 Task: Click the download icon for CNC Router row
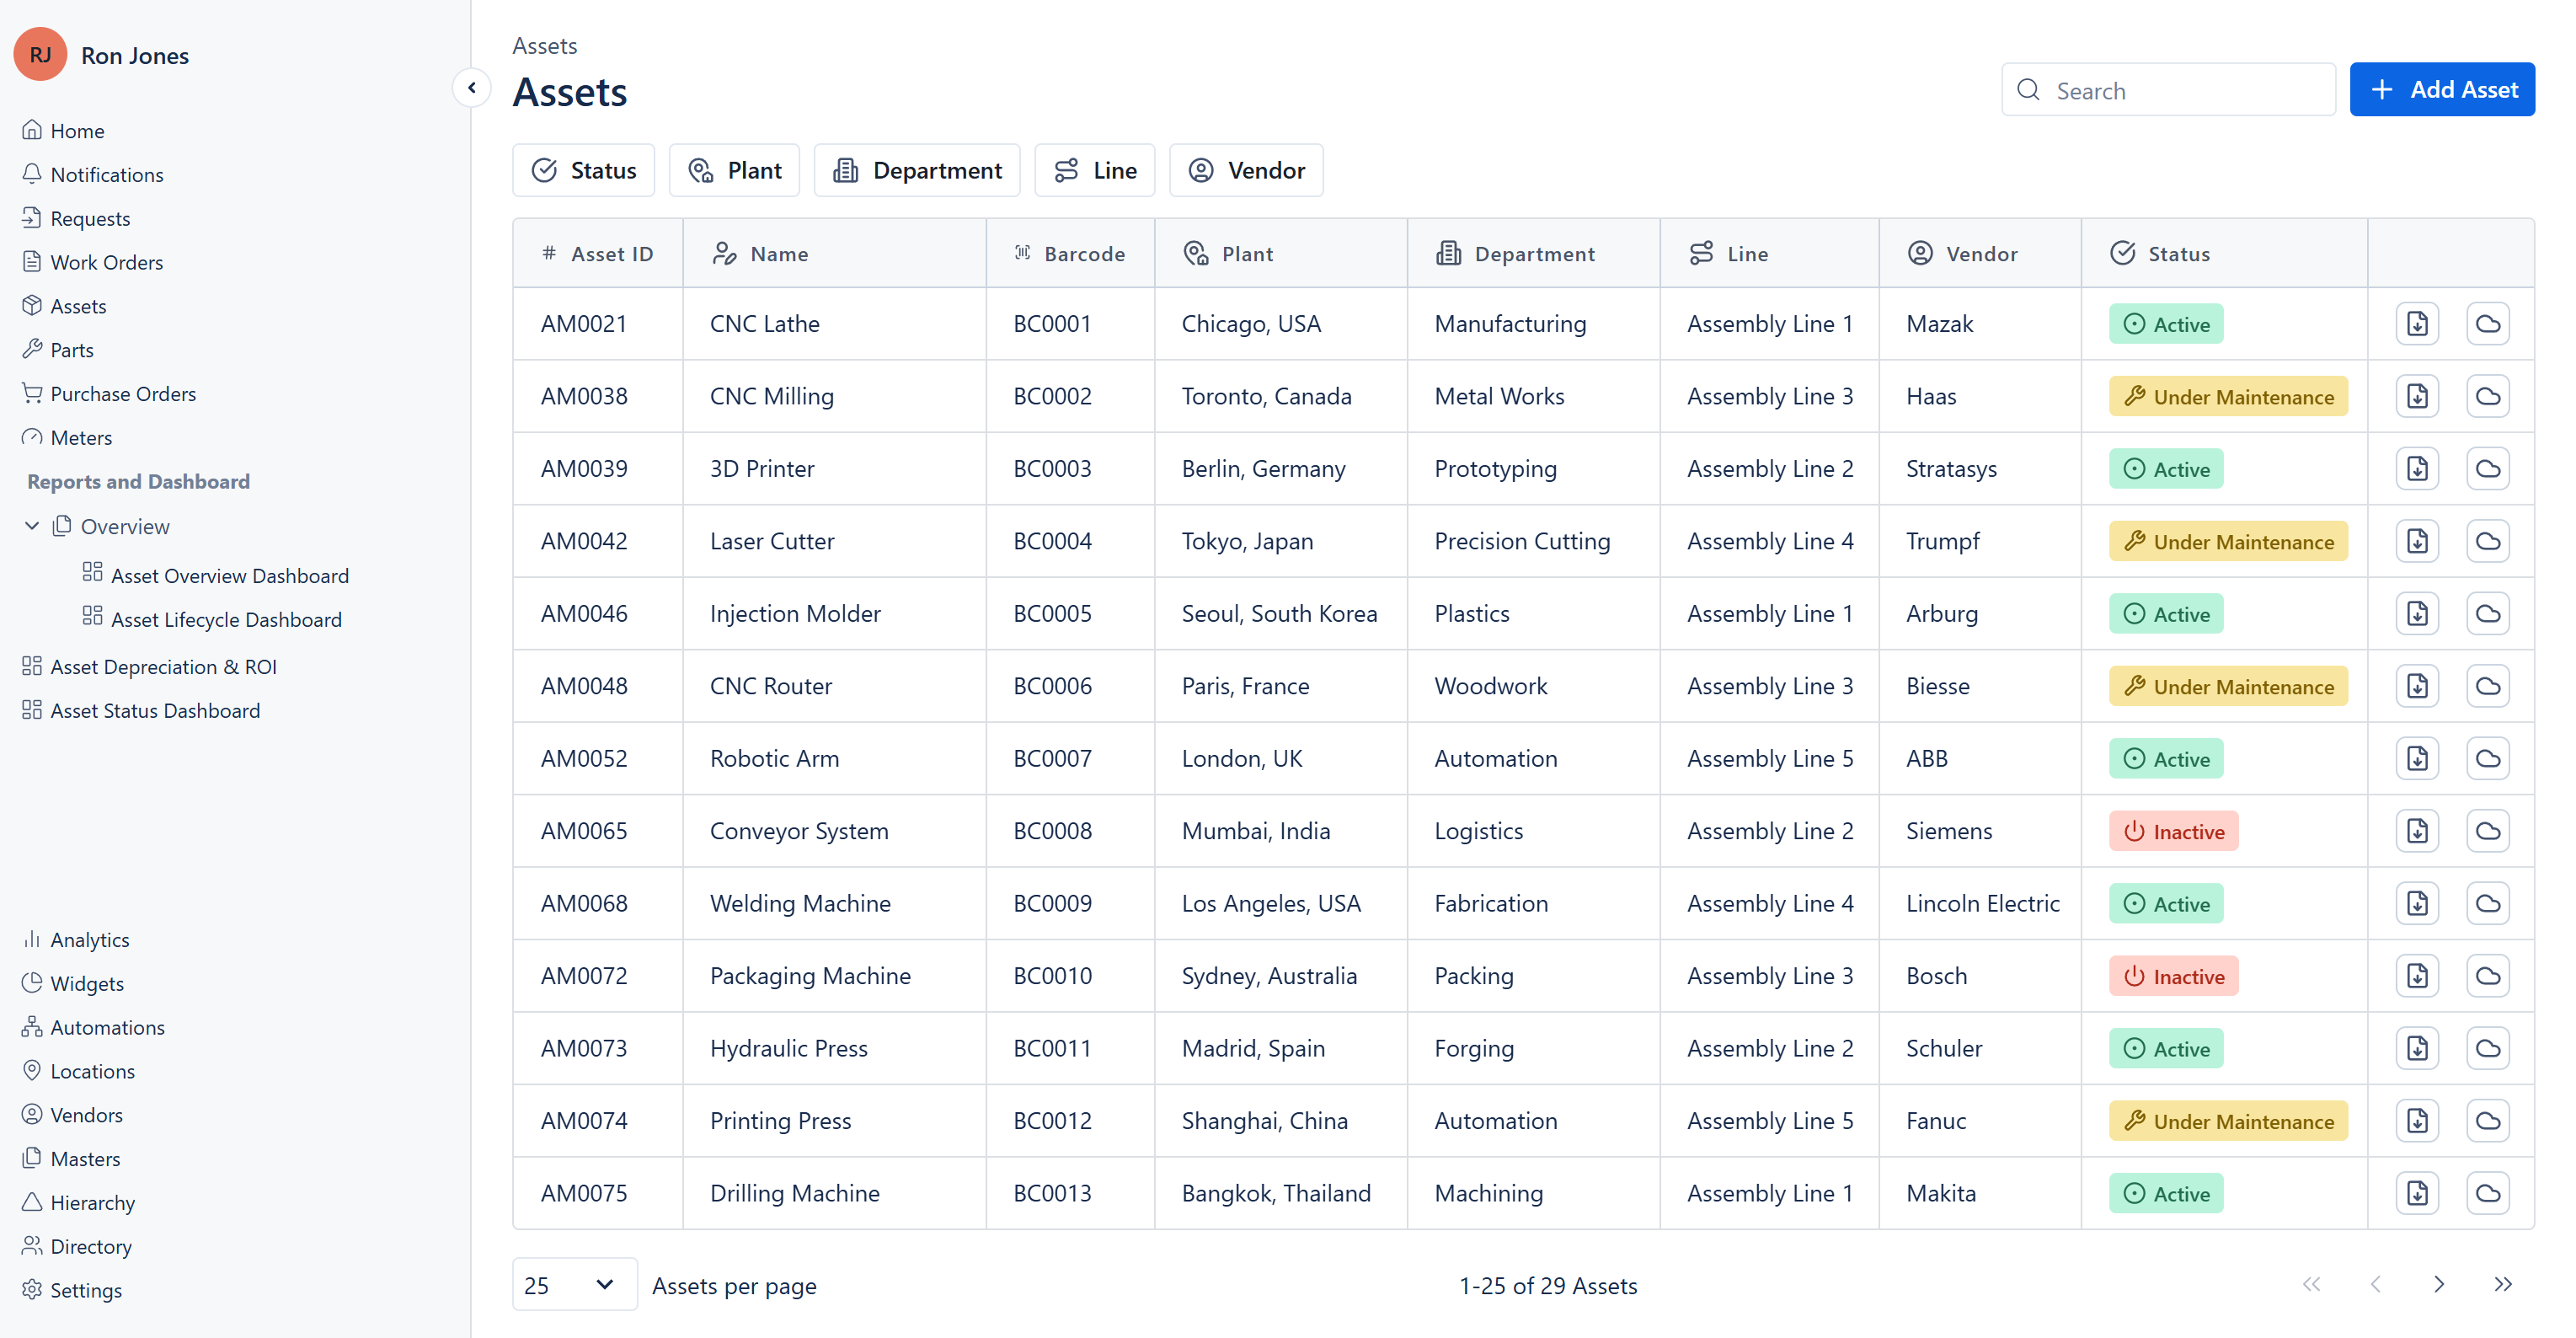tap(2417, 686)
